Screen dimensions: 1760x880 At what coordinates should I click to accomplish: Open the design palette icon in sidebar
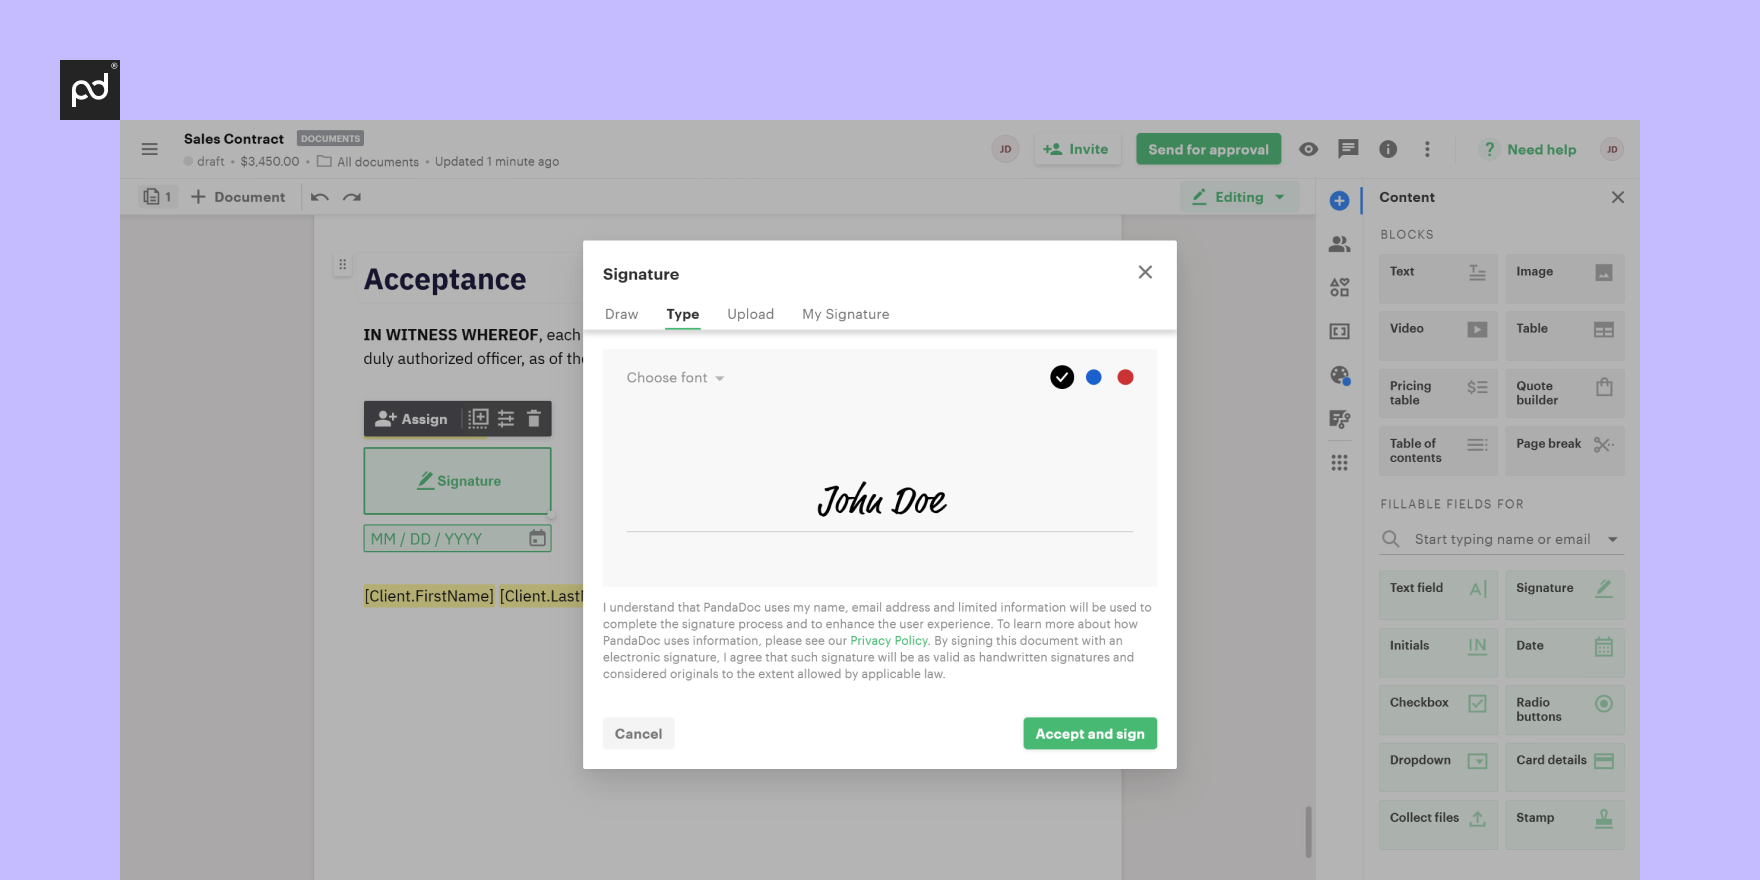point(1340,375)
